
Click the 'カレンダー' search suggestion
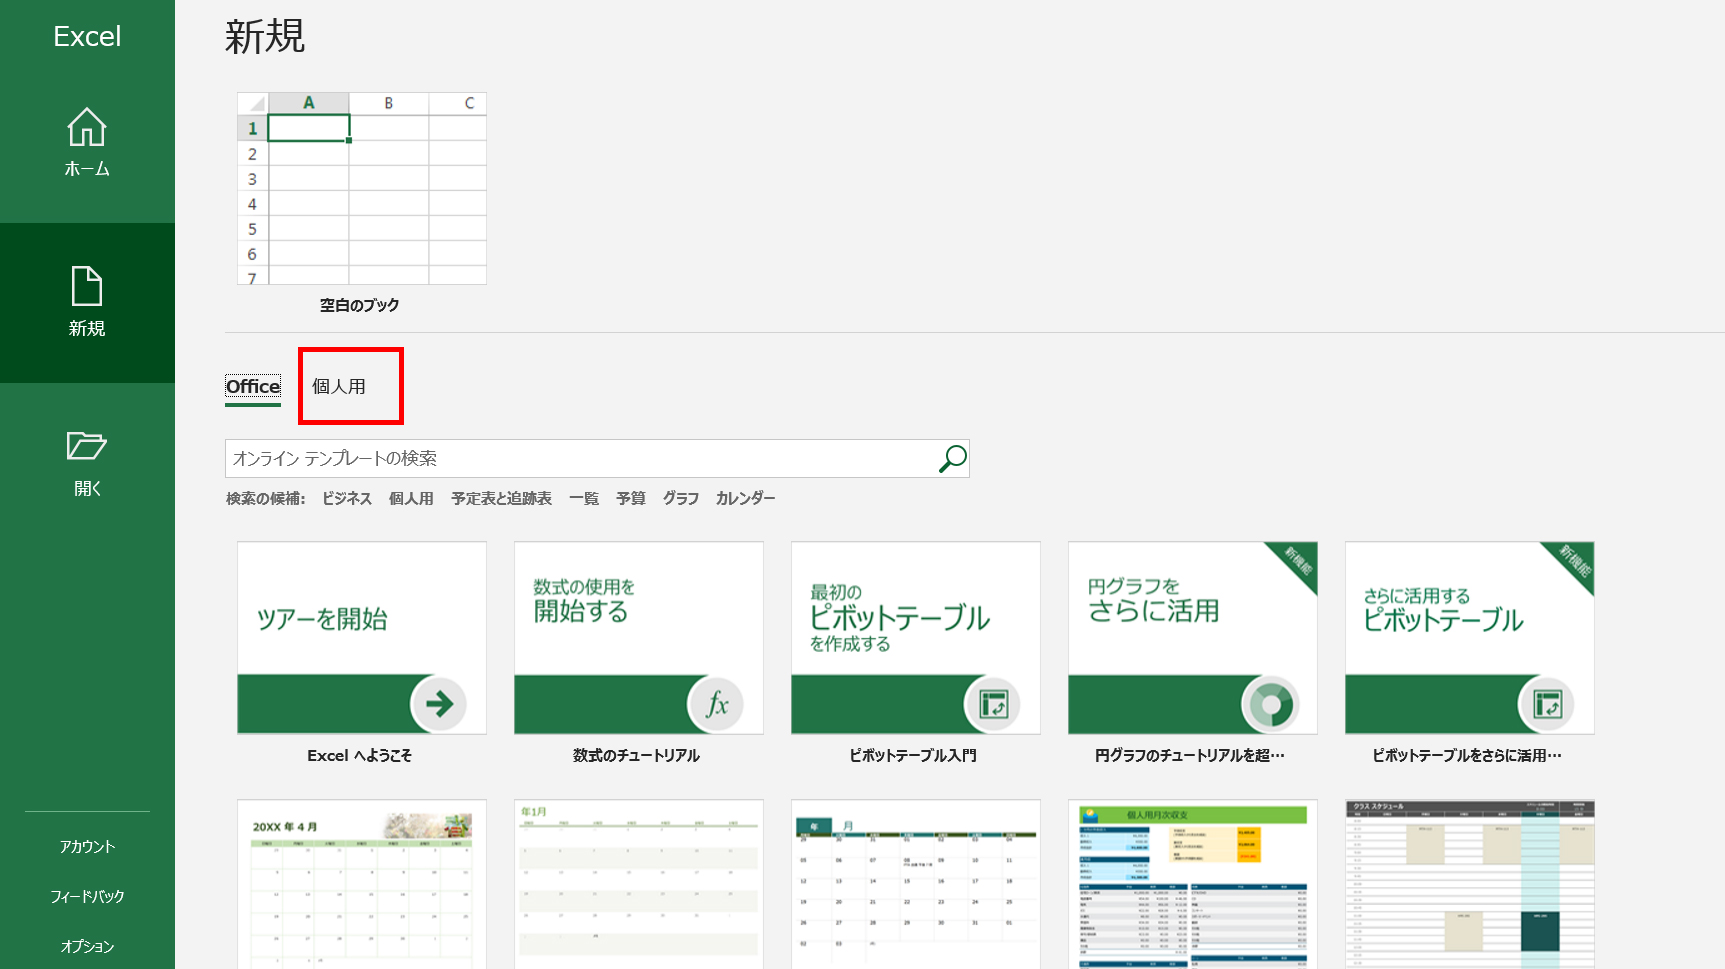click(744, 497)
